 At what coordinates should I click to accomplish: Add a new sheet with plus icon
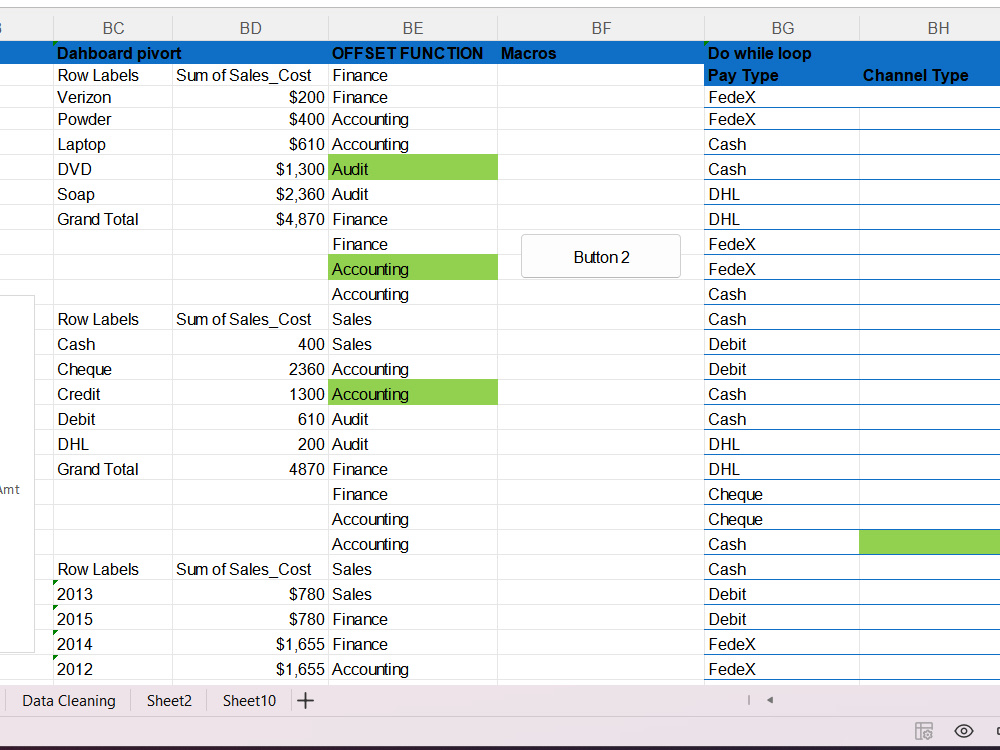[305, 700]
